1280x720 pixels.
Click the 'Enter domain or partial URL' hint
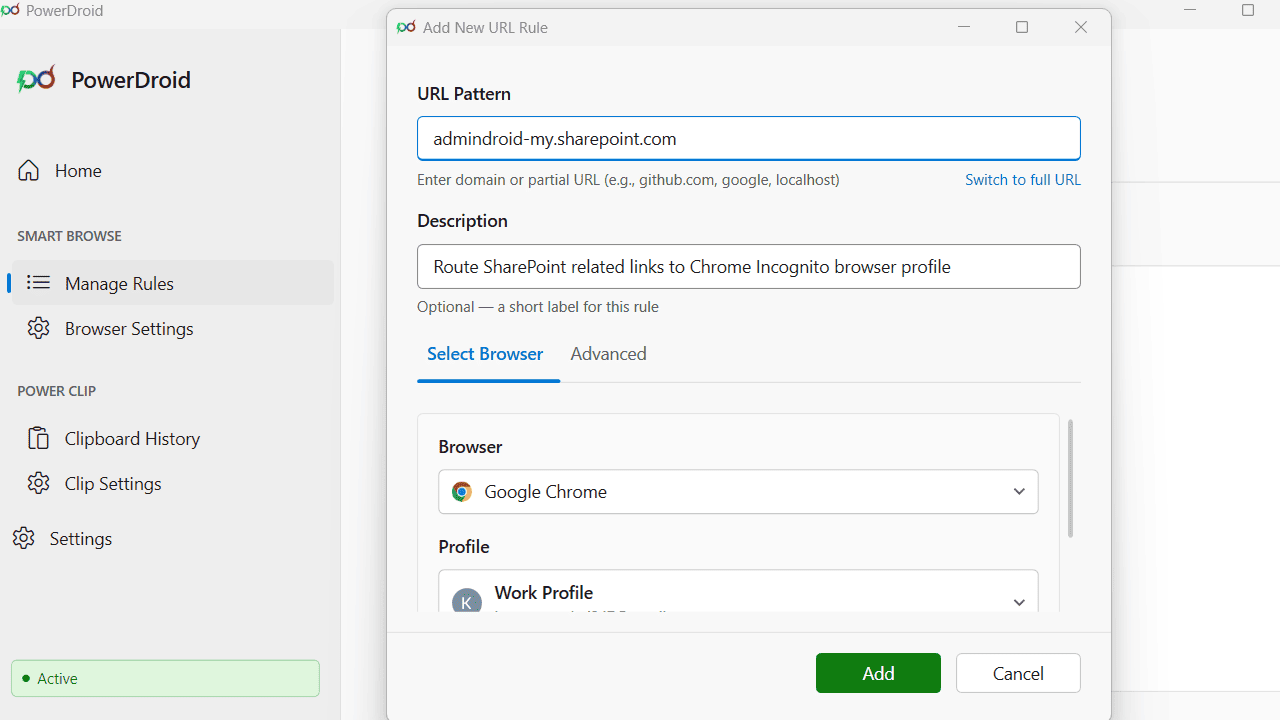tap(628, 180)
